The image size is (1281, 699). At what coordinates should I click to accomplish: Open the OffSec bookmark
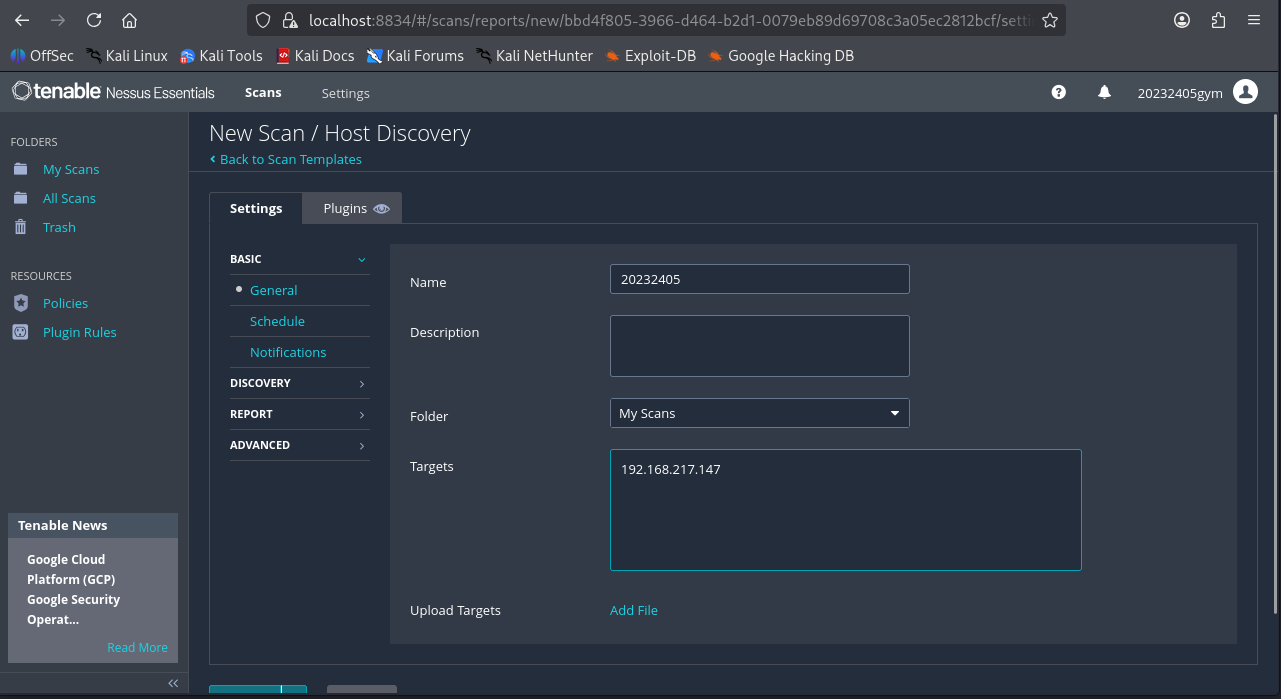pyautogui.click(x=42, y=56)
